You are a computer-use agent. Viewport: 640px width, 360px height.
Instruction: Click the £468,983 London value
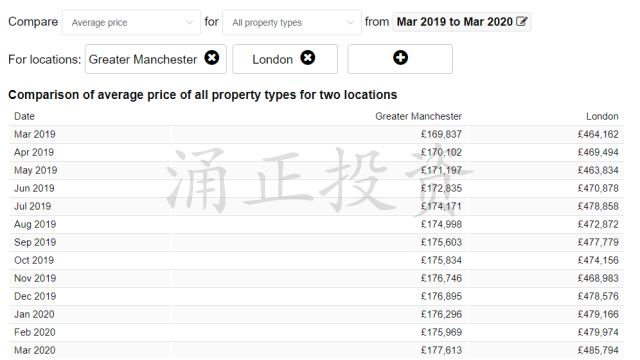(x=598, y=278)
